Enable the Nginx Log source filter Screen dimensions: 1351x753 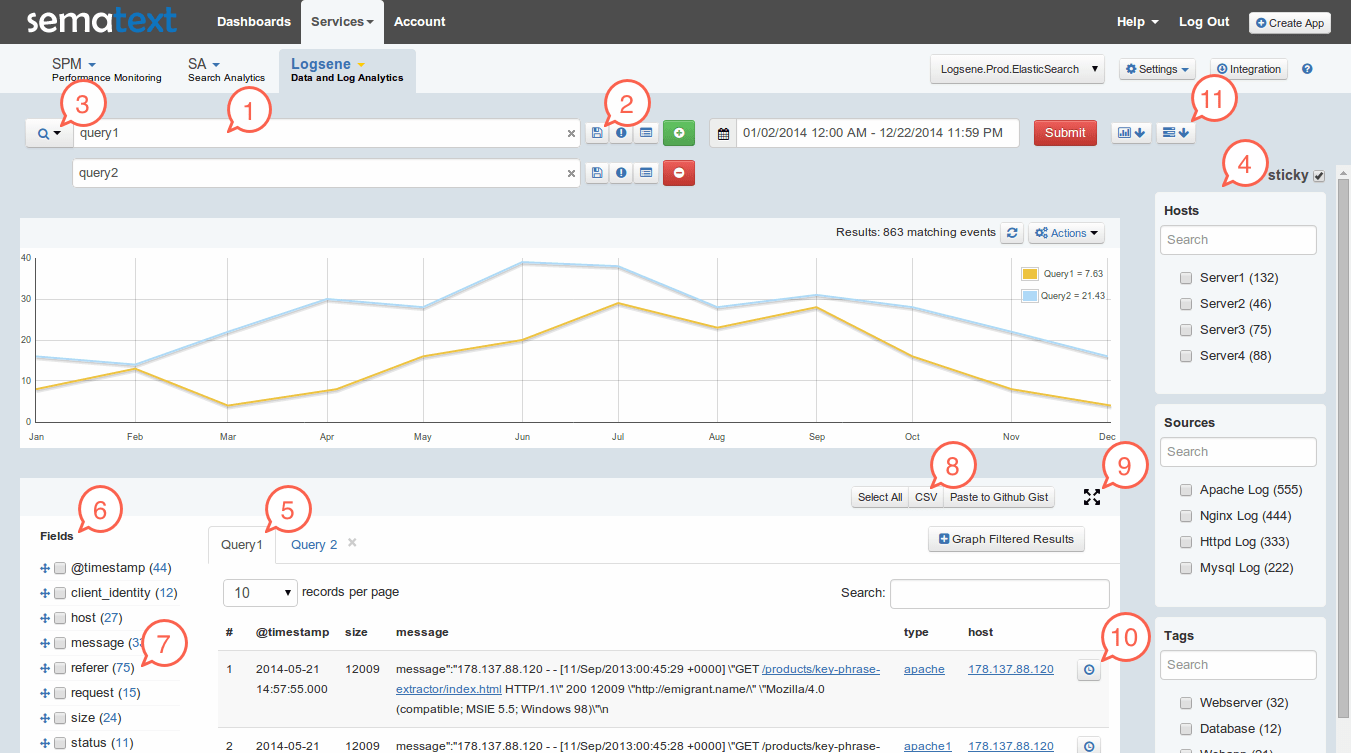tap(1186, 516)
